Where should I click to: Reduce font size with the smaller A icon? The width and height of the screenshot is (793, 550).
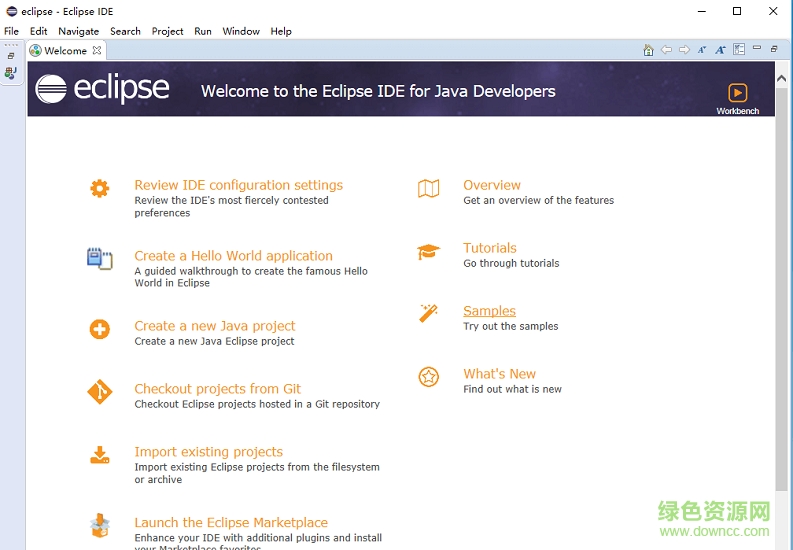[x=702, y=50]
